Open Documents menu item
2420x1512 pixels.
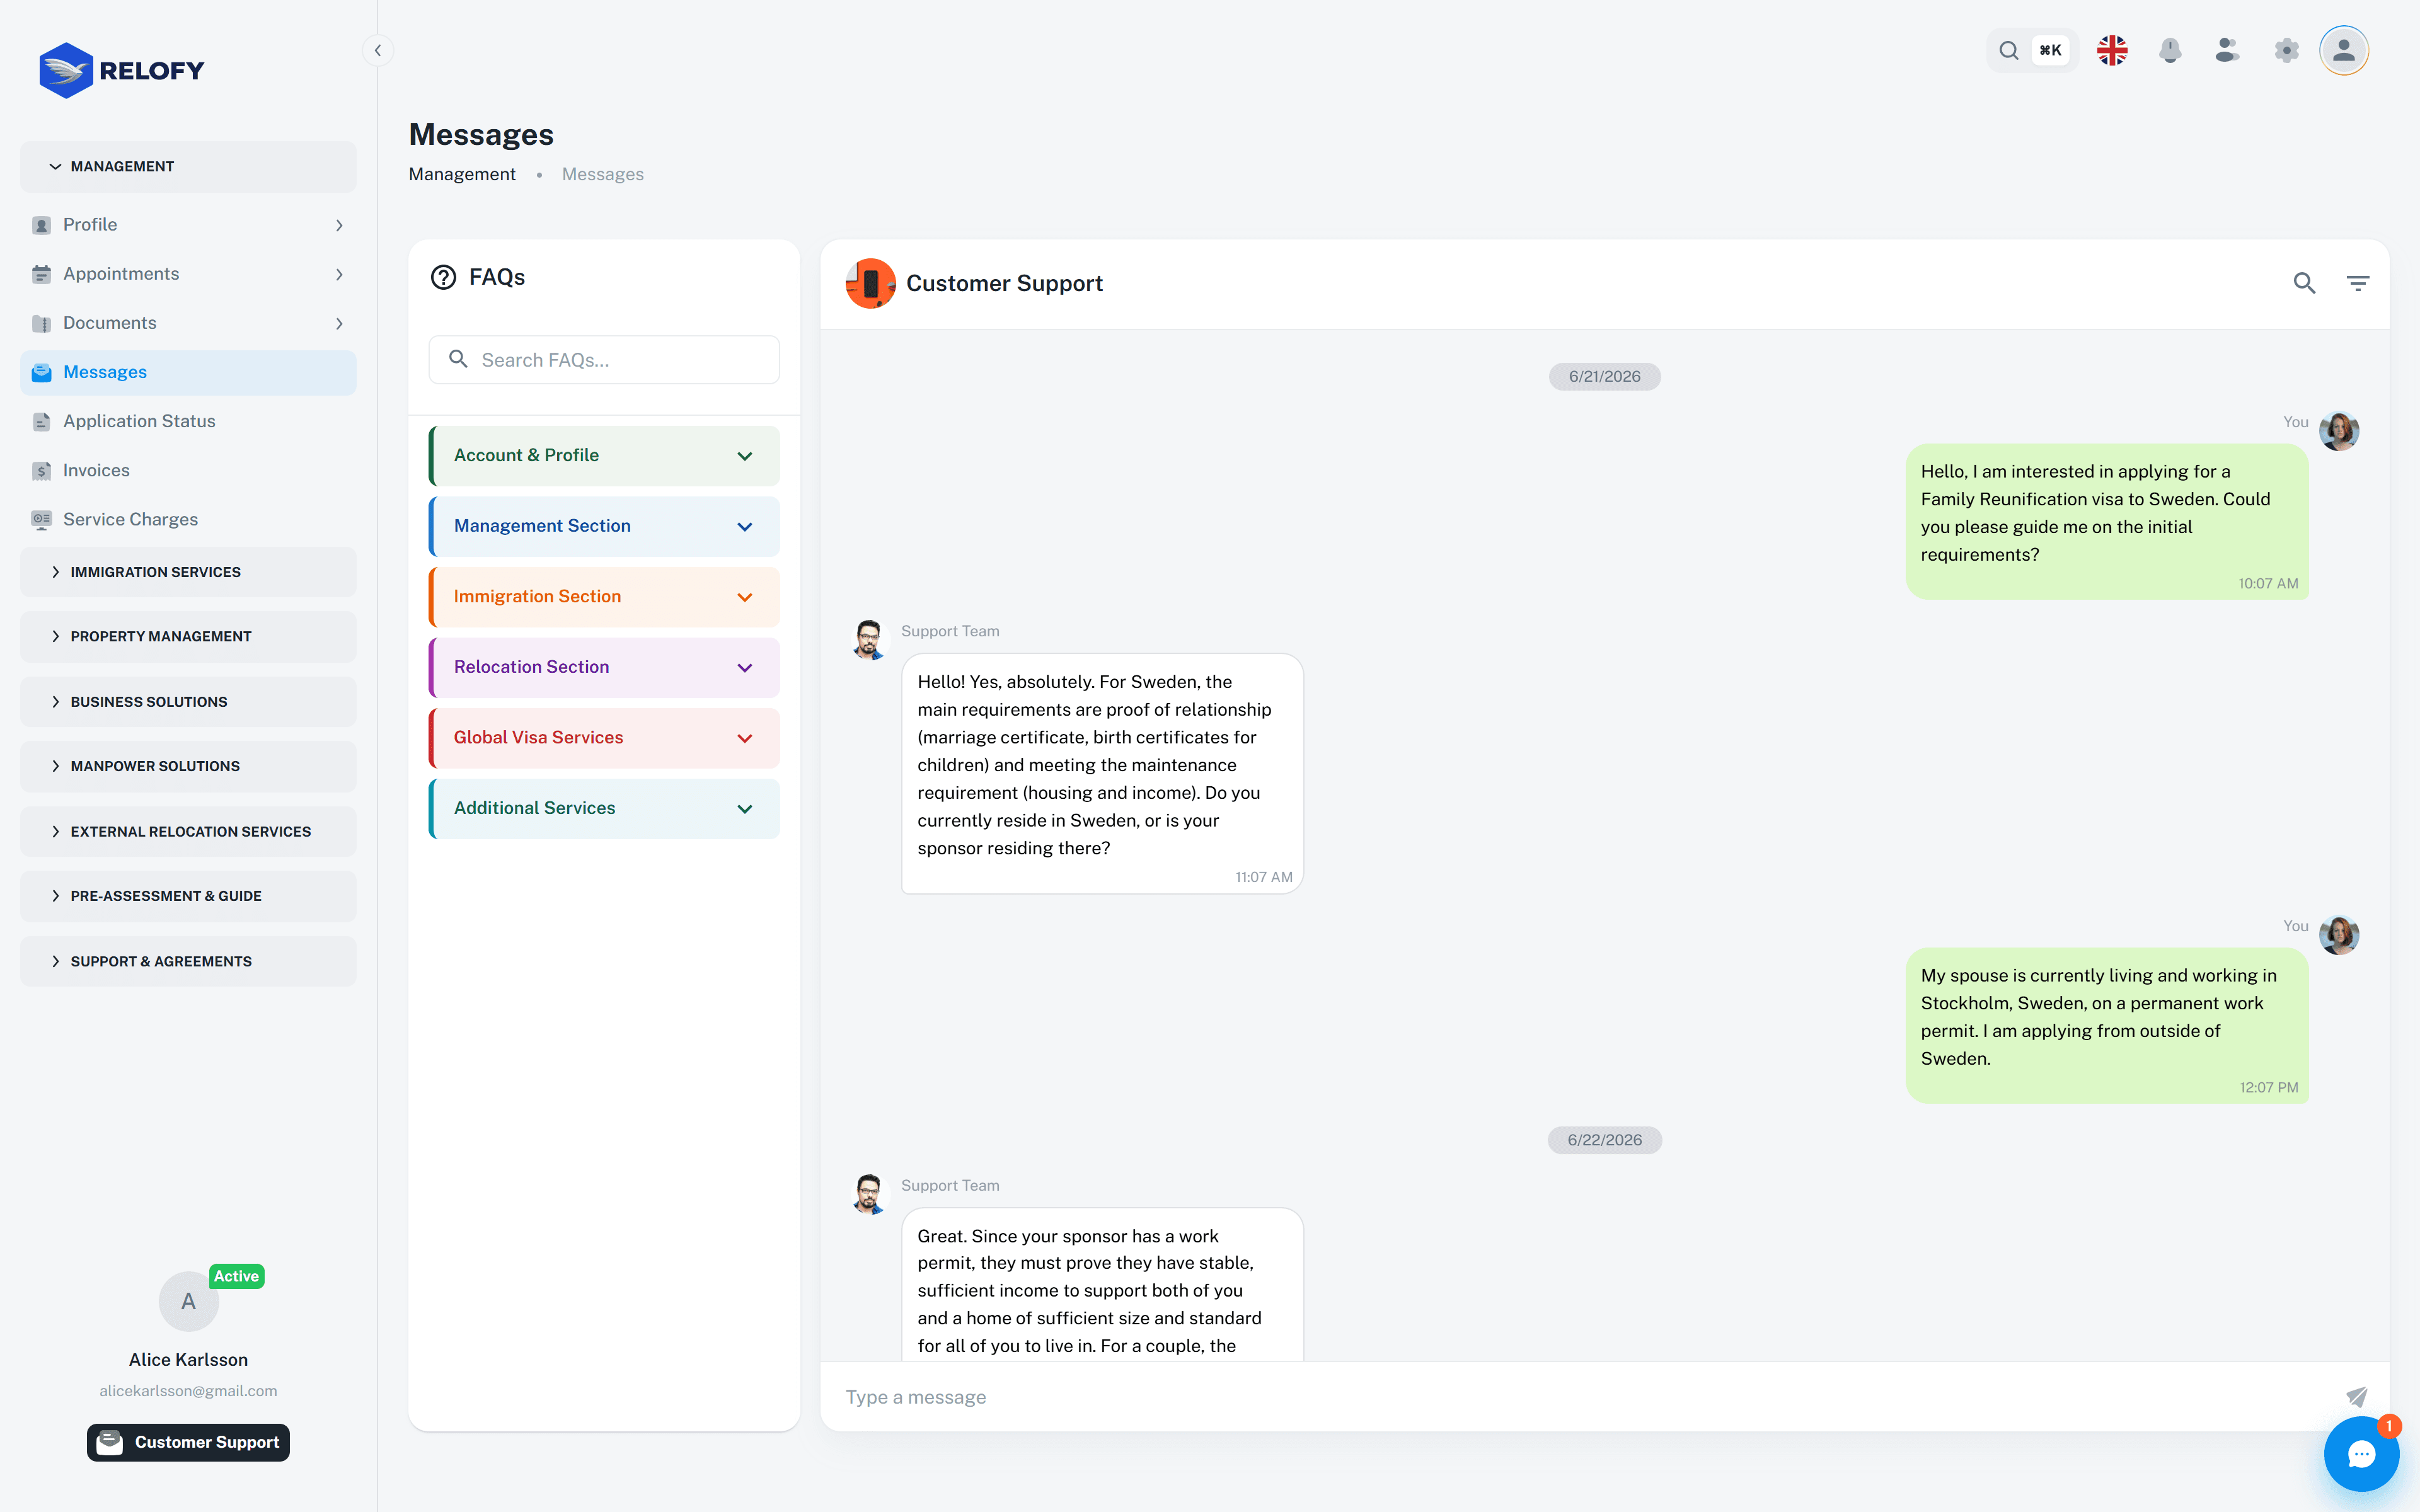[x=188, y=323]
